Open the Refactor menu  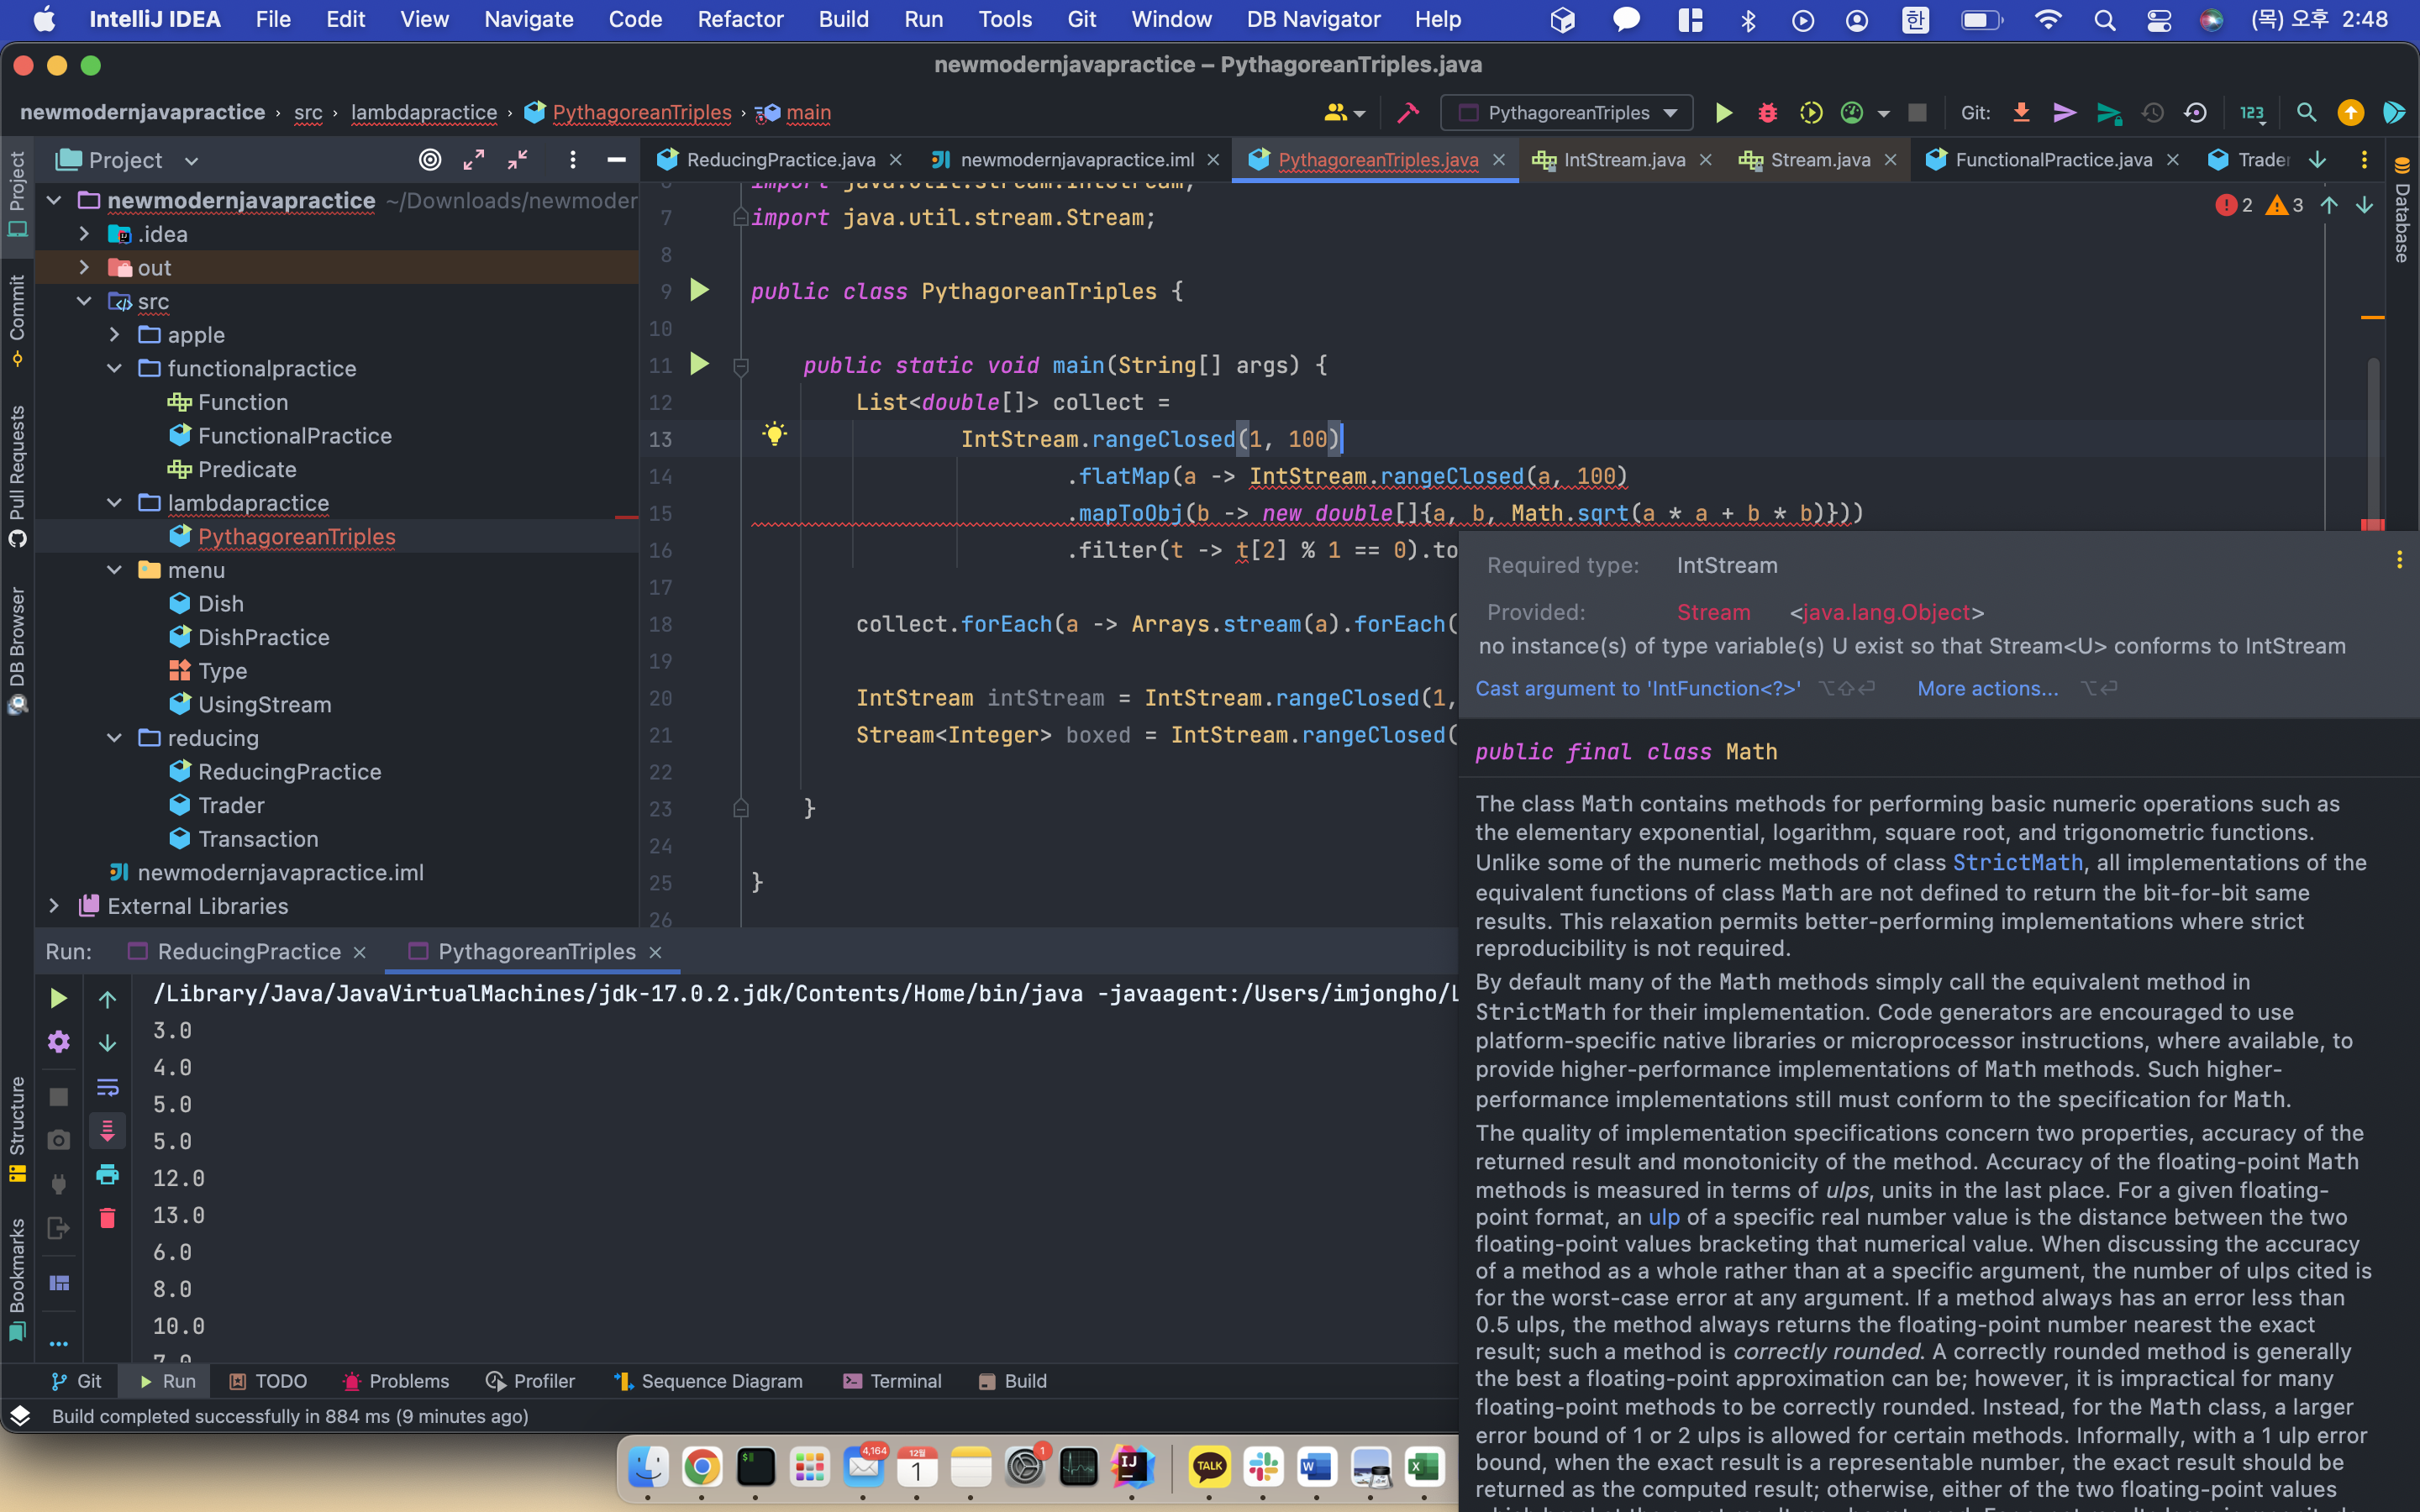click(740, 19)
